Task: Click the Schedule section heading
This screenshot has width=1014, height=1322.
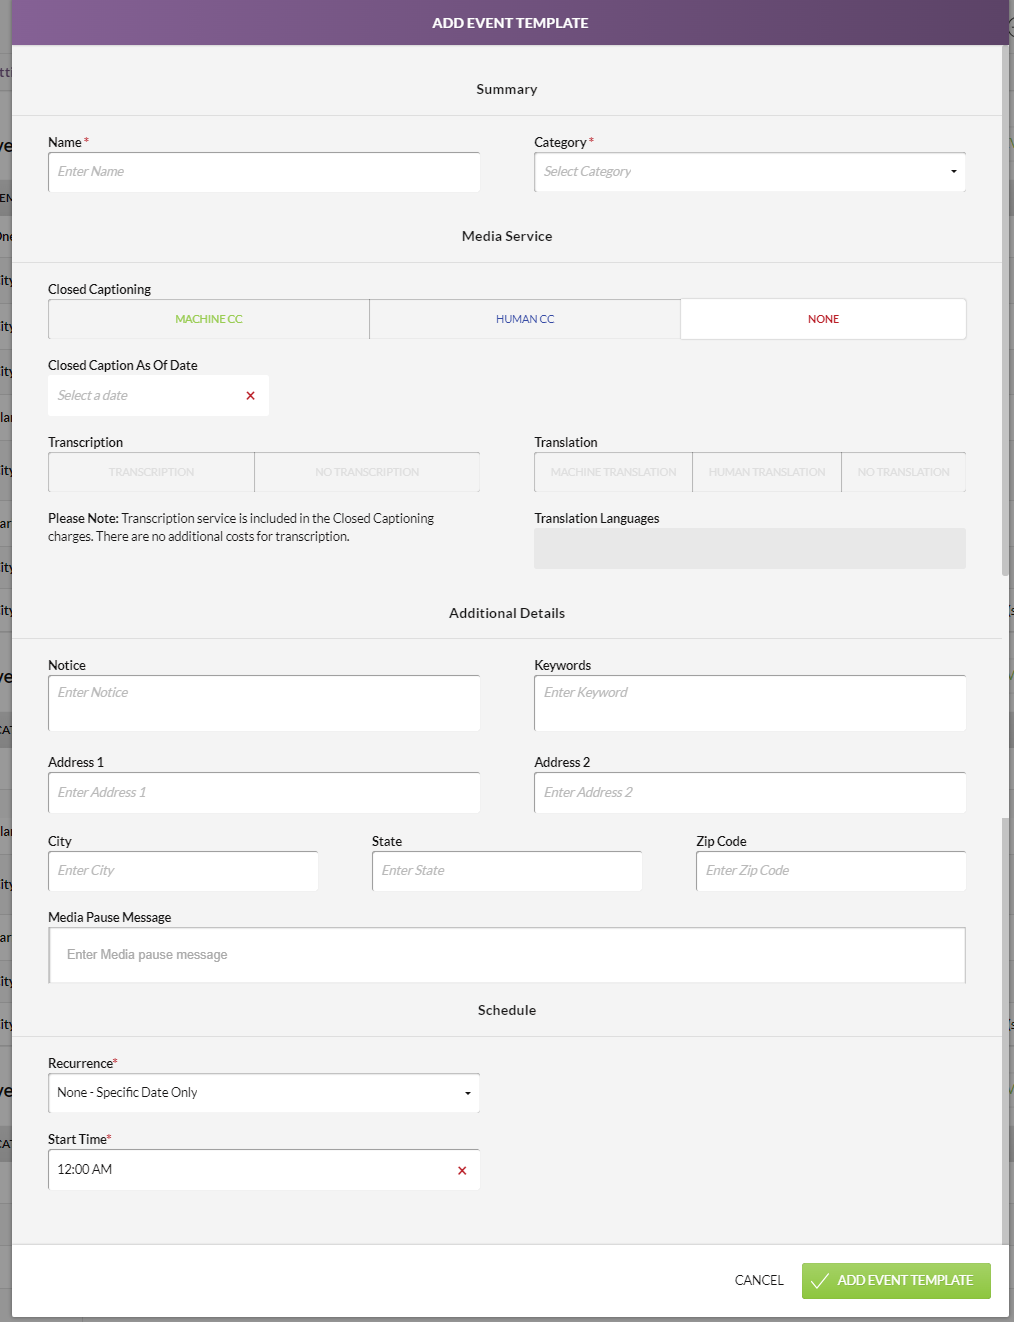Action: (507, 1010)
